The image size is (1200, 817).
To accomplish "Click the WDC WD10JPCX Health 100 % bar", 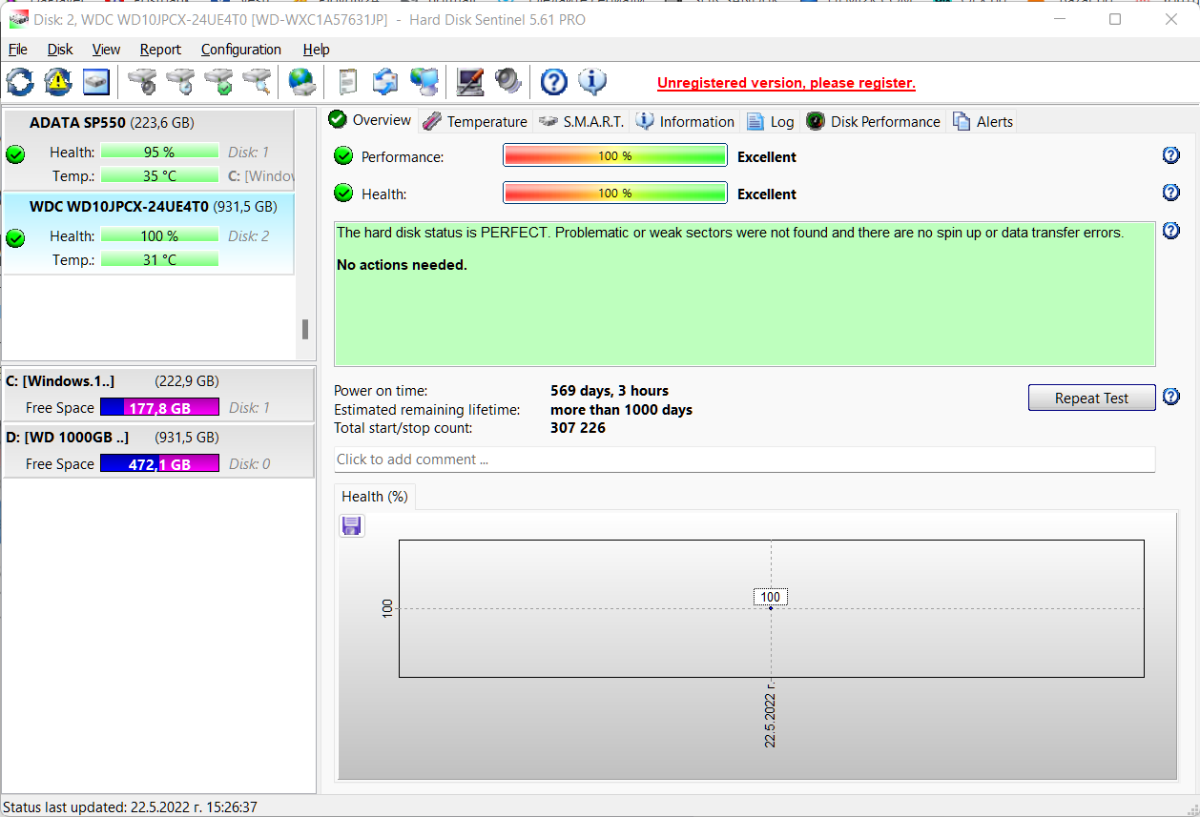I will click(160, 236).
